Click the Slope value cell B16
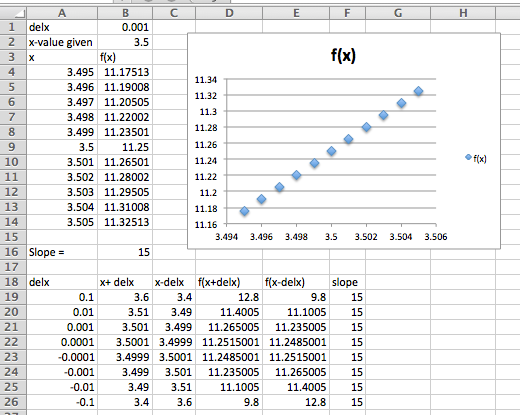The height and width of the screenshot is (415, 520). pos(125,252)
